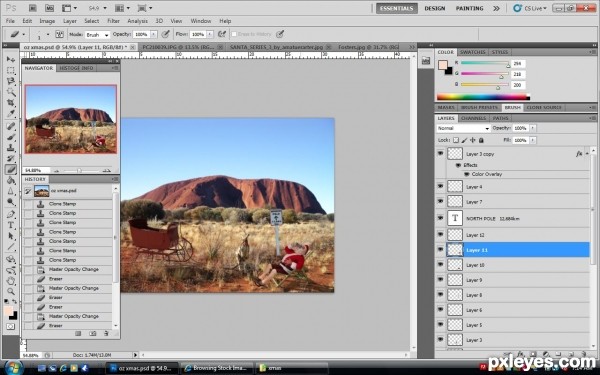The image size is (600, 375).
Task: Select the Type tool
Action: pyautogui.click(x=11, y=225)
